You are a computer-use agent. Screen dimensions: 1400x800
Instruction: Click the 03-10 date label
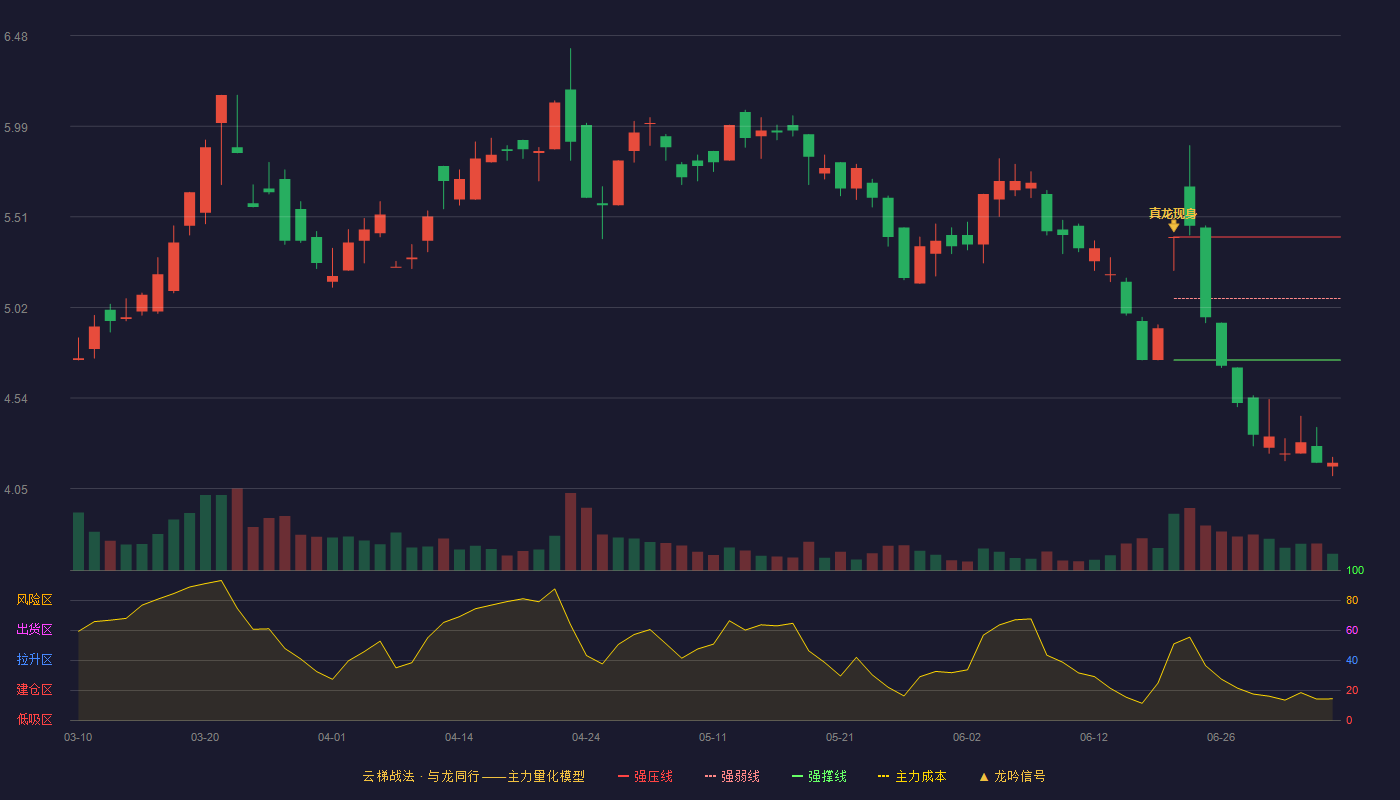tap(78, 737)
